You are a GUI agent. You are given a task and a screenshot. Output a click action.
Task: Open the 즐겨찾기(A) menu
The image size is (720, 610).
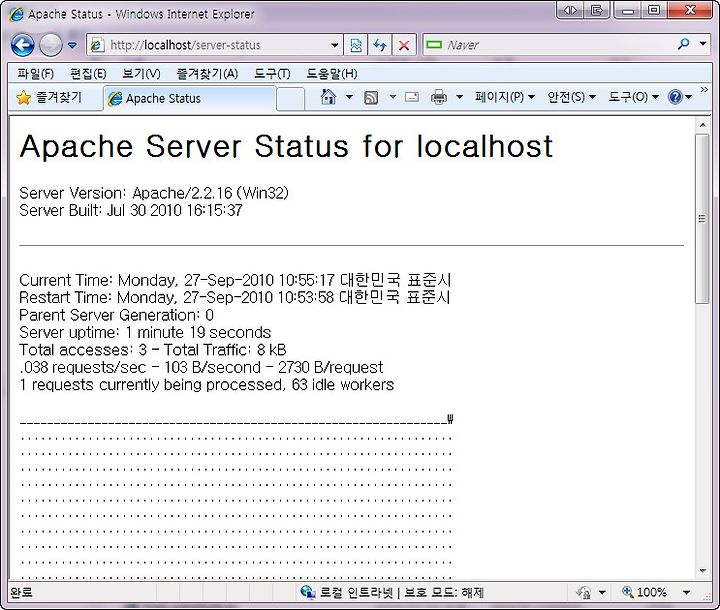207,73
